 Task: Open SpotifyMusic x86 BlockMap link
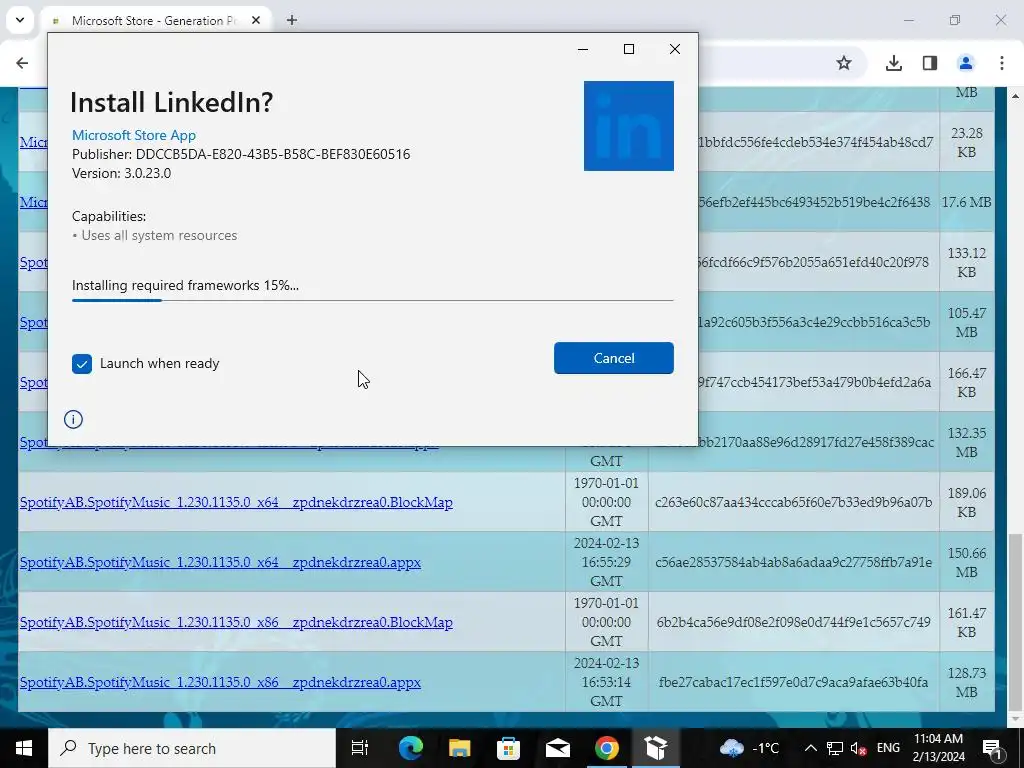pyautogui.click(x=236, y=622)
